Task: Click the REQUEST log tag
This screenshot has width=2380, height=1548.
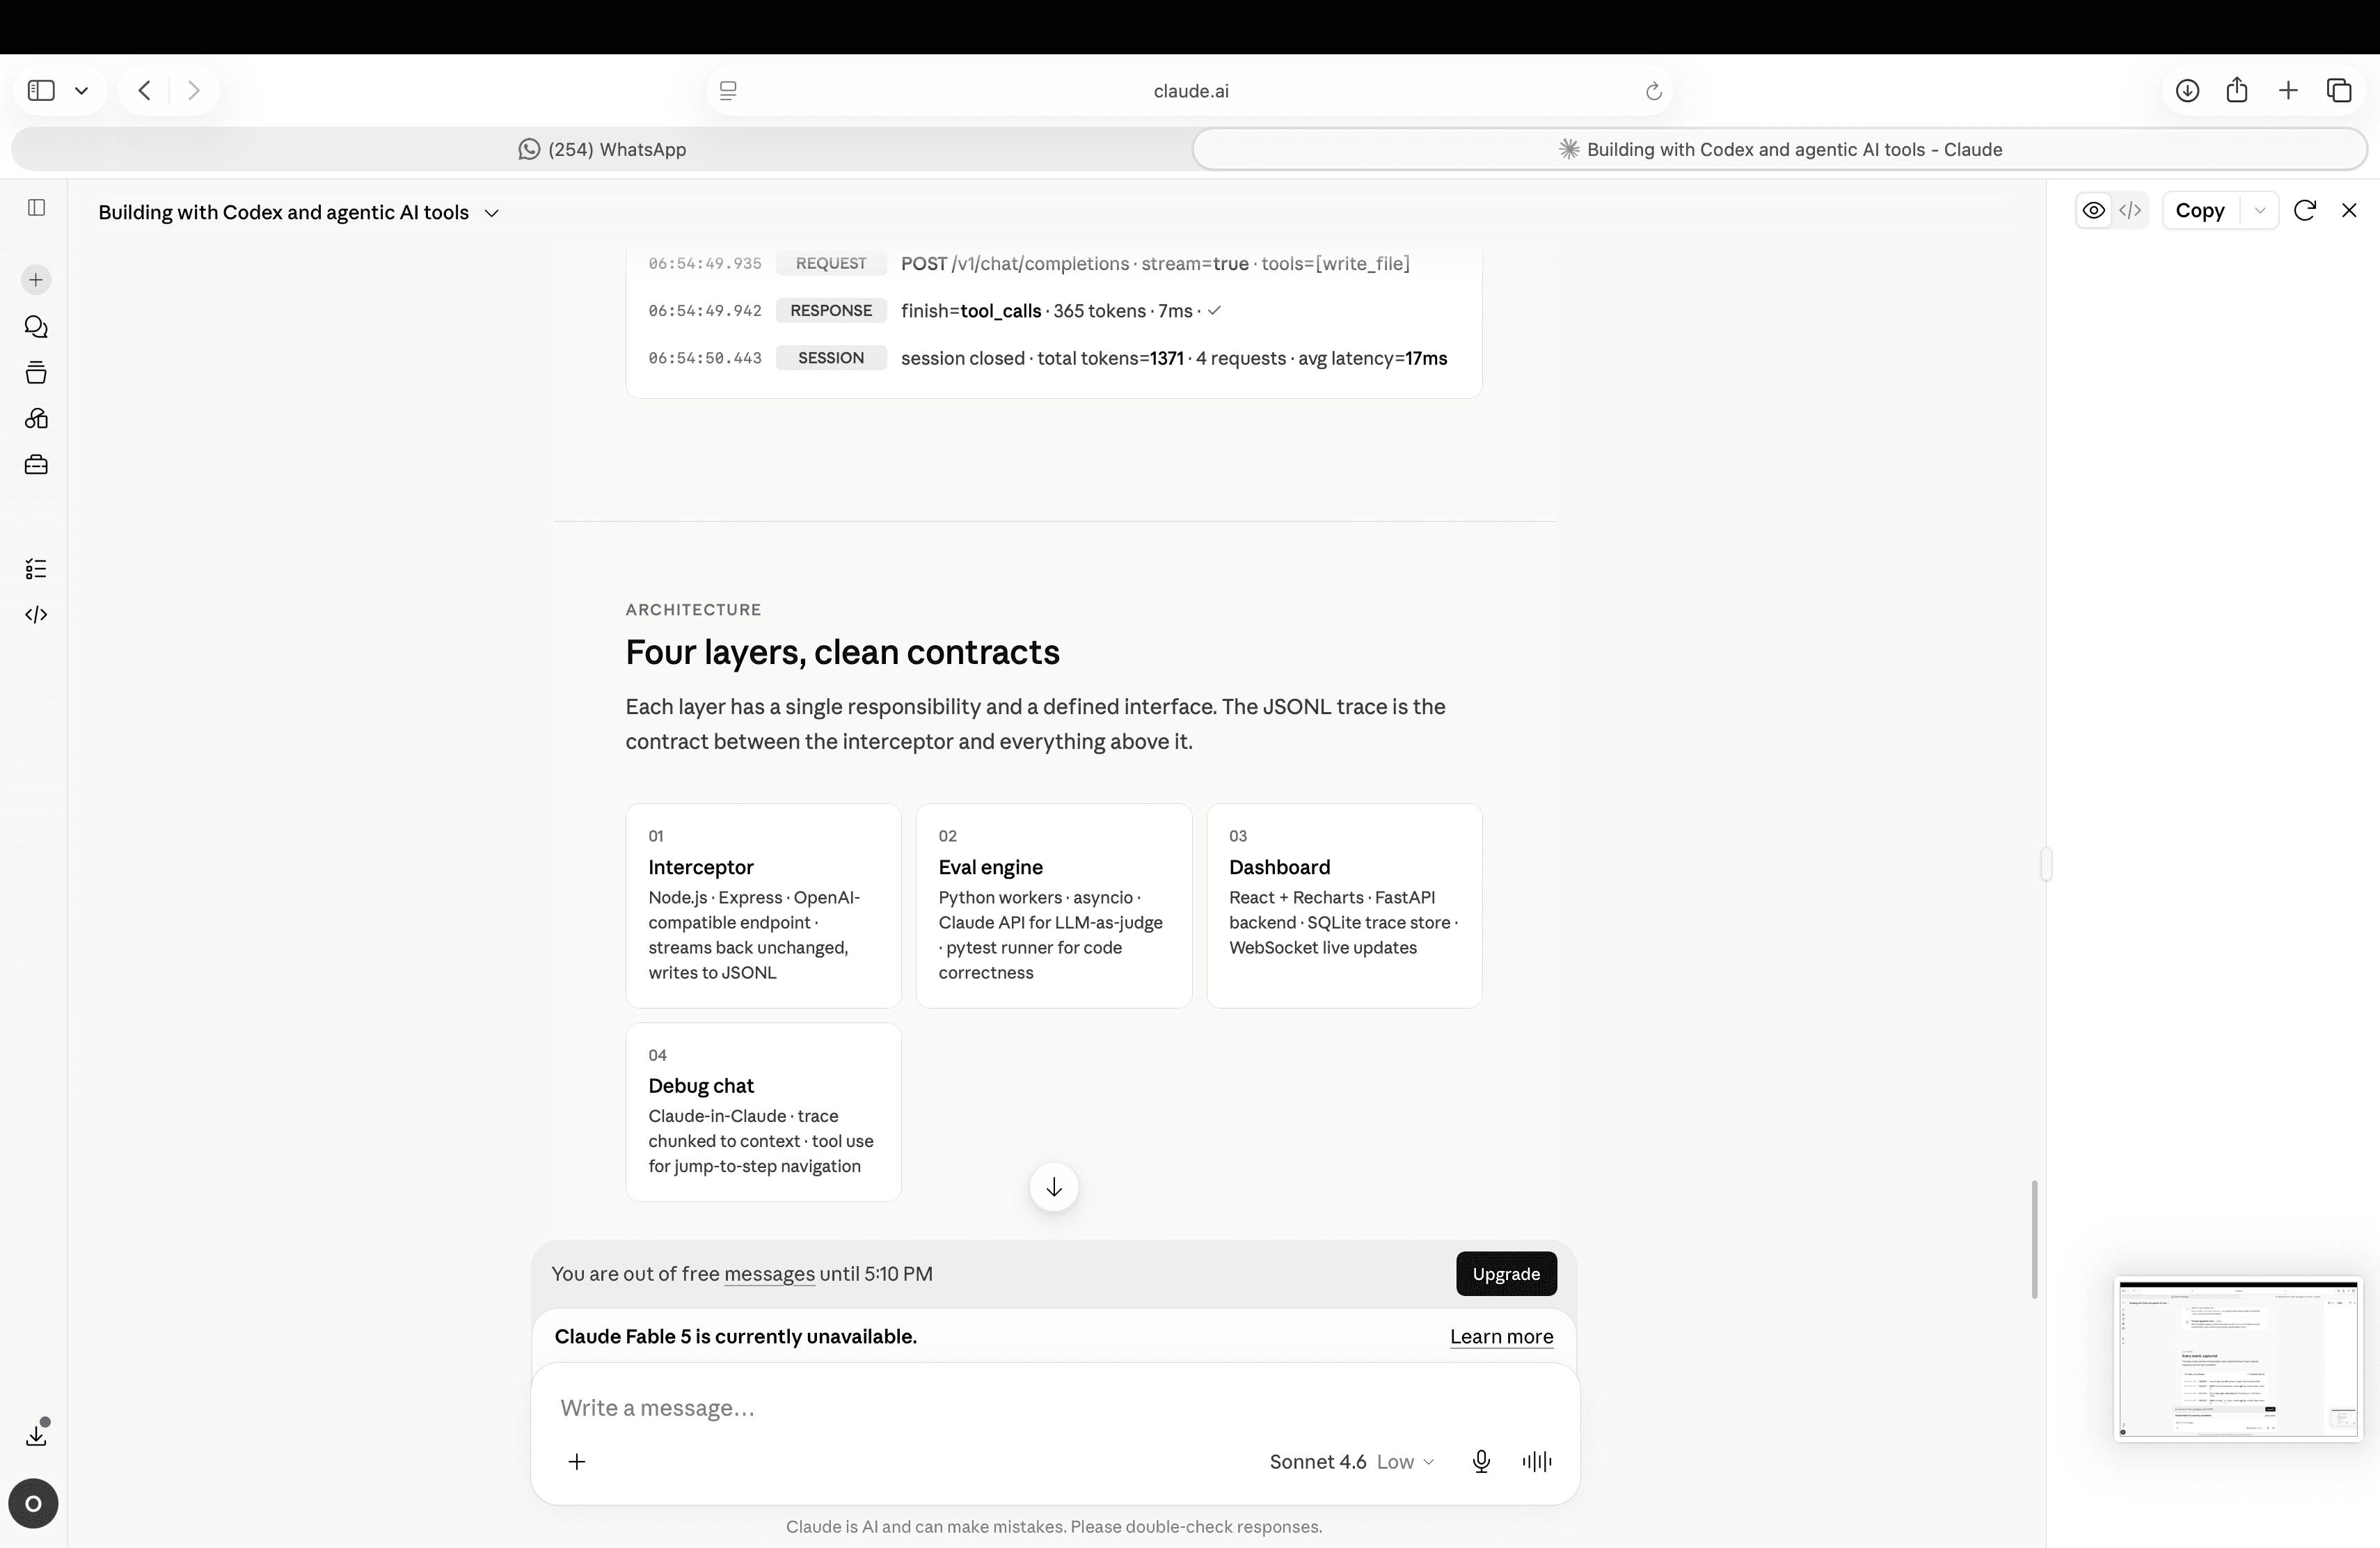Action: (x=831, y=264)
